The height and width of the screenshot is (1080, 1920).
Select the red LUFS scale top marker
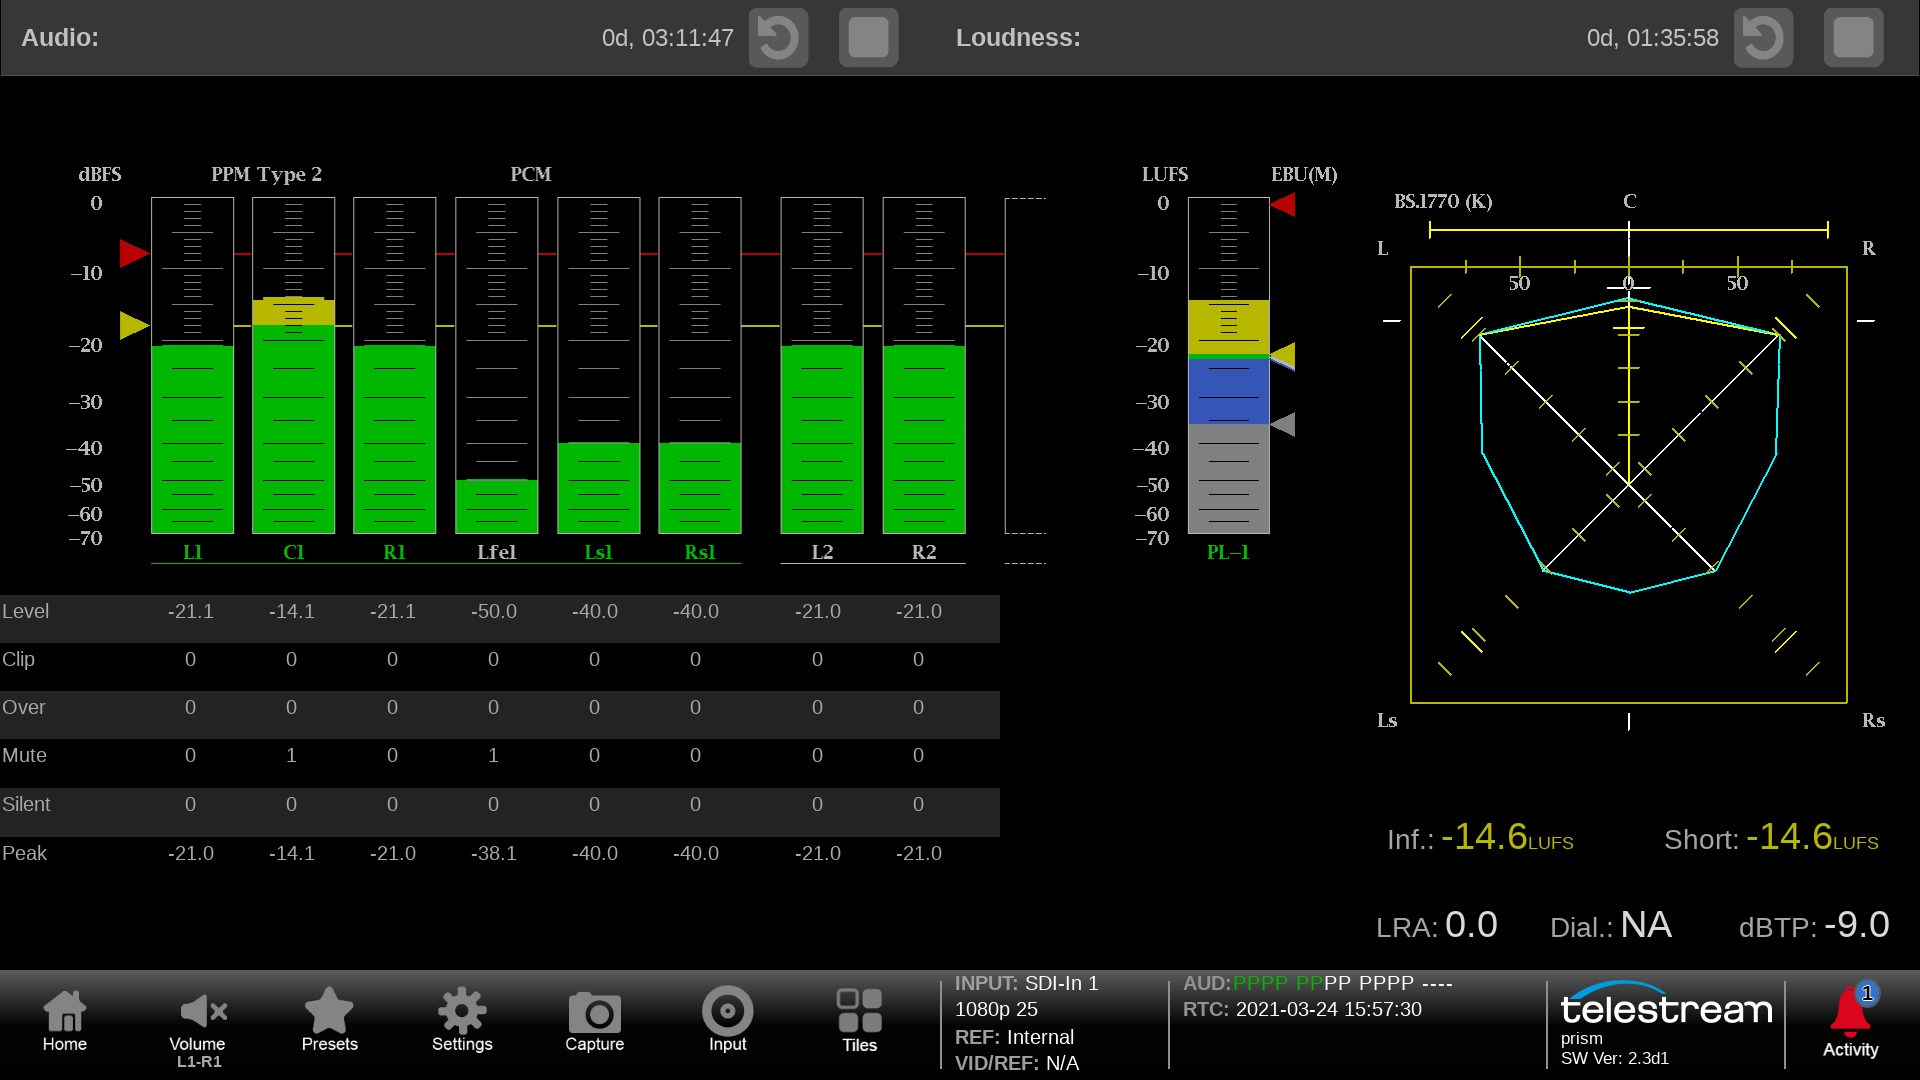tap(1283, 205)
